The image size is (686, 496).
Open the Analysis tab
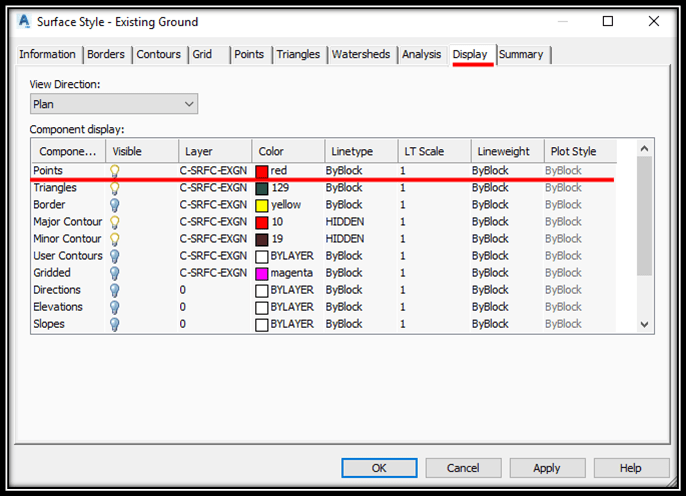pos(422,54)
